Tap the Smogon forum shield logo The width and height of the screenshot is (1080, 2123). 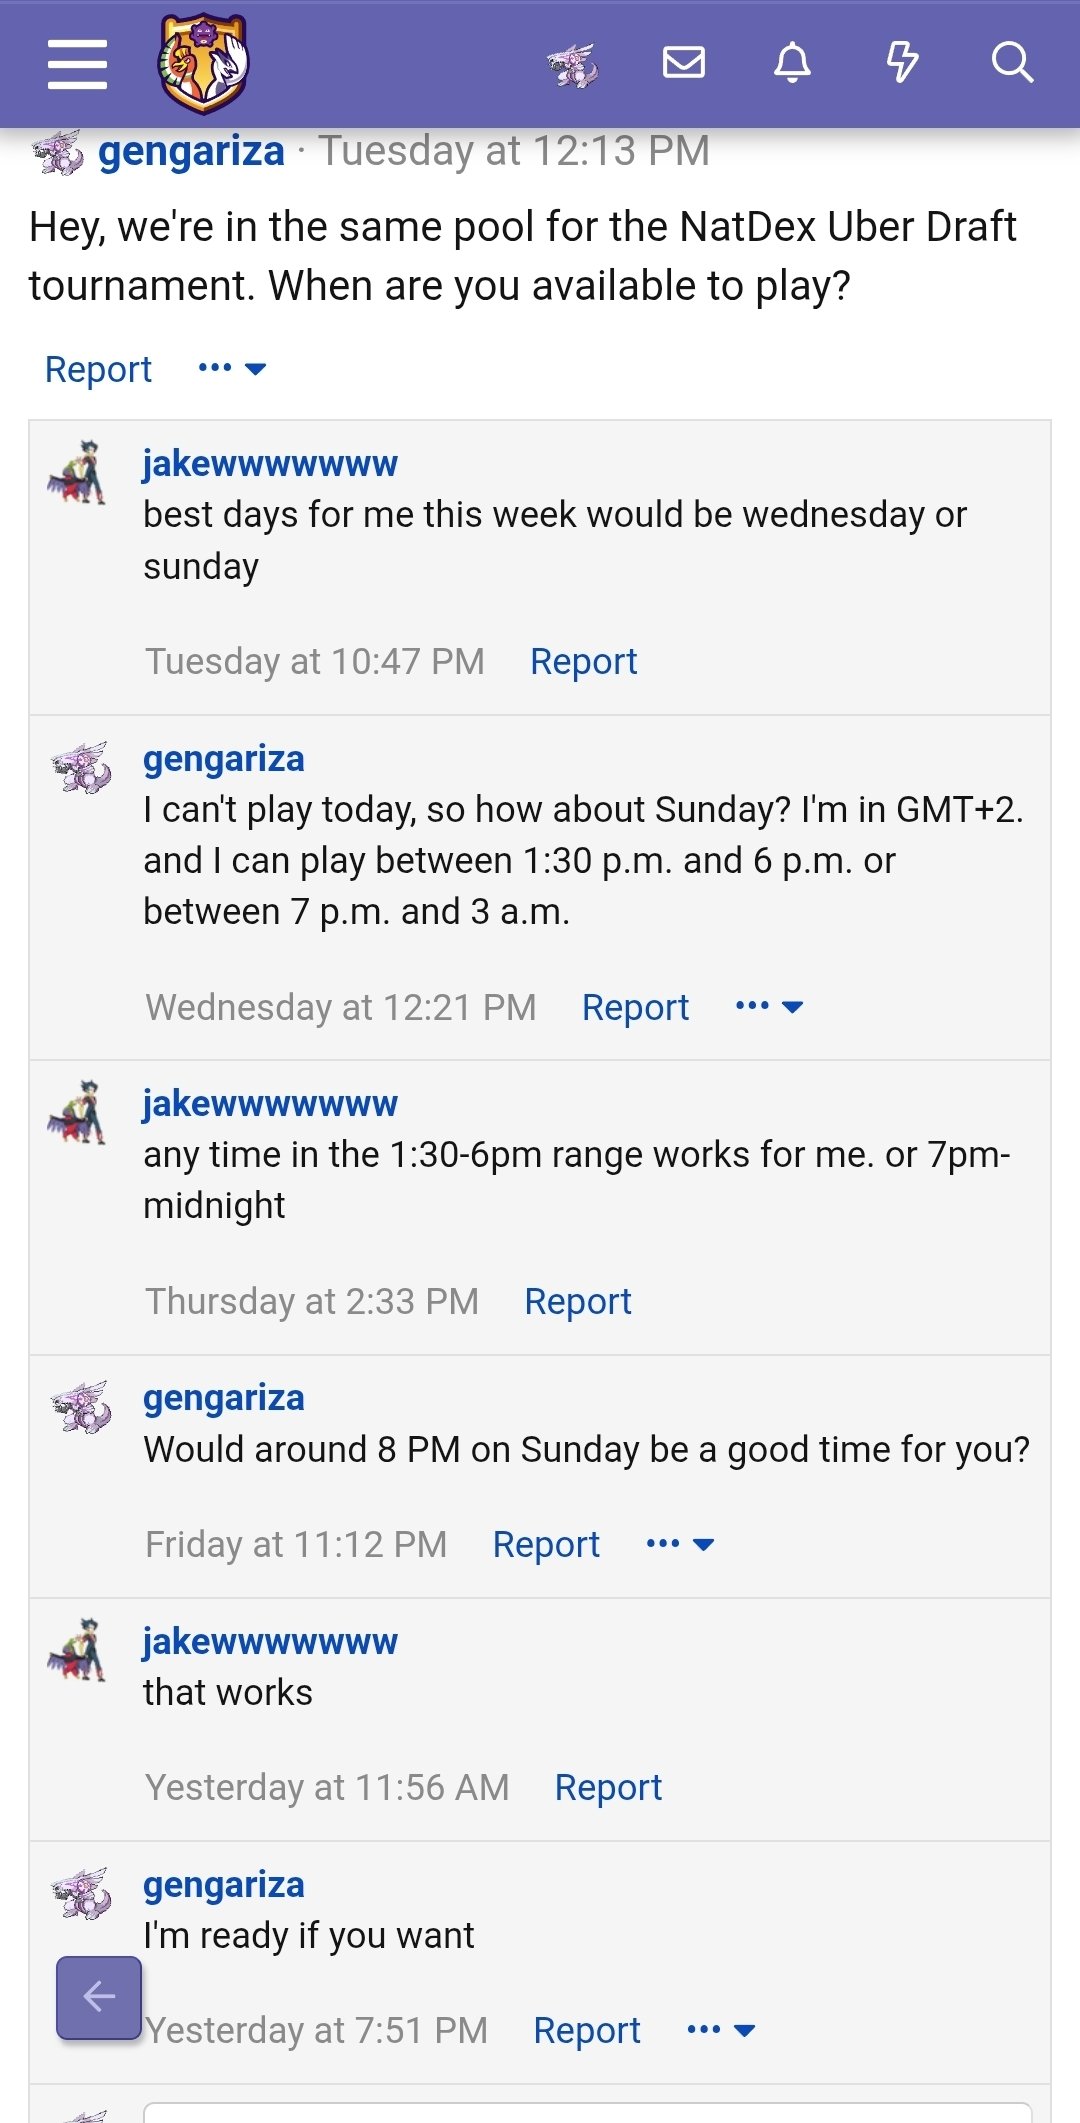tap(204, 63)
